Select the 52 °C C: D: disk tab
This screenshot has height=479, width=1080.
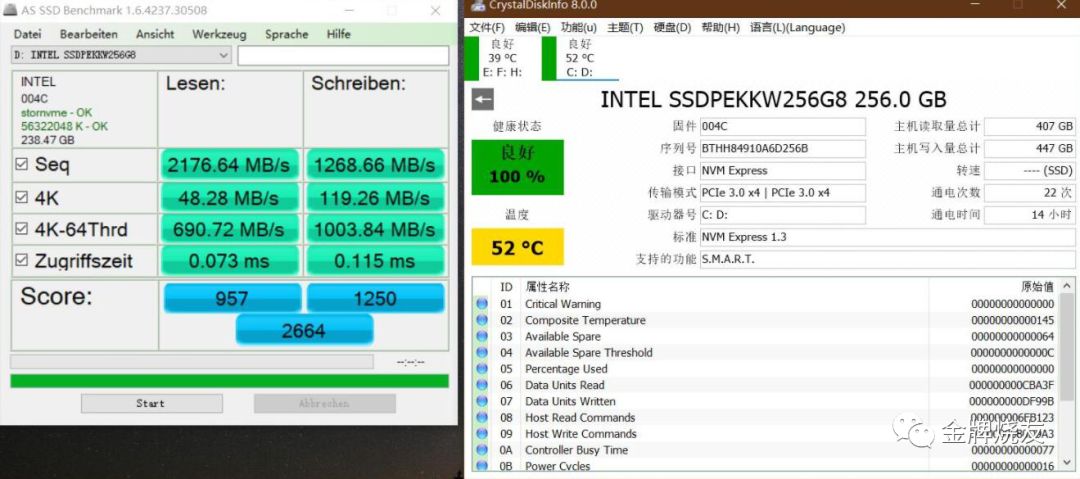[580, 58]
